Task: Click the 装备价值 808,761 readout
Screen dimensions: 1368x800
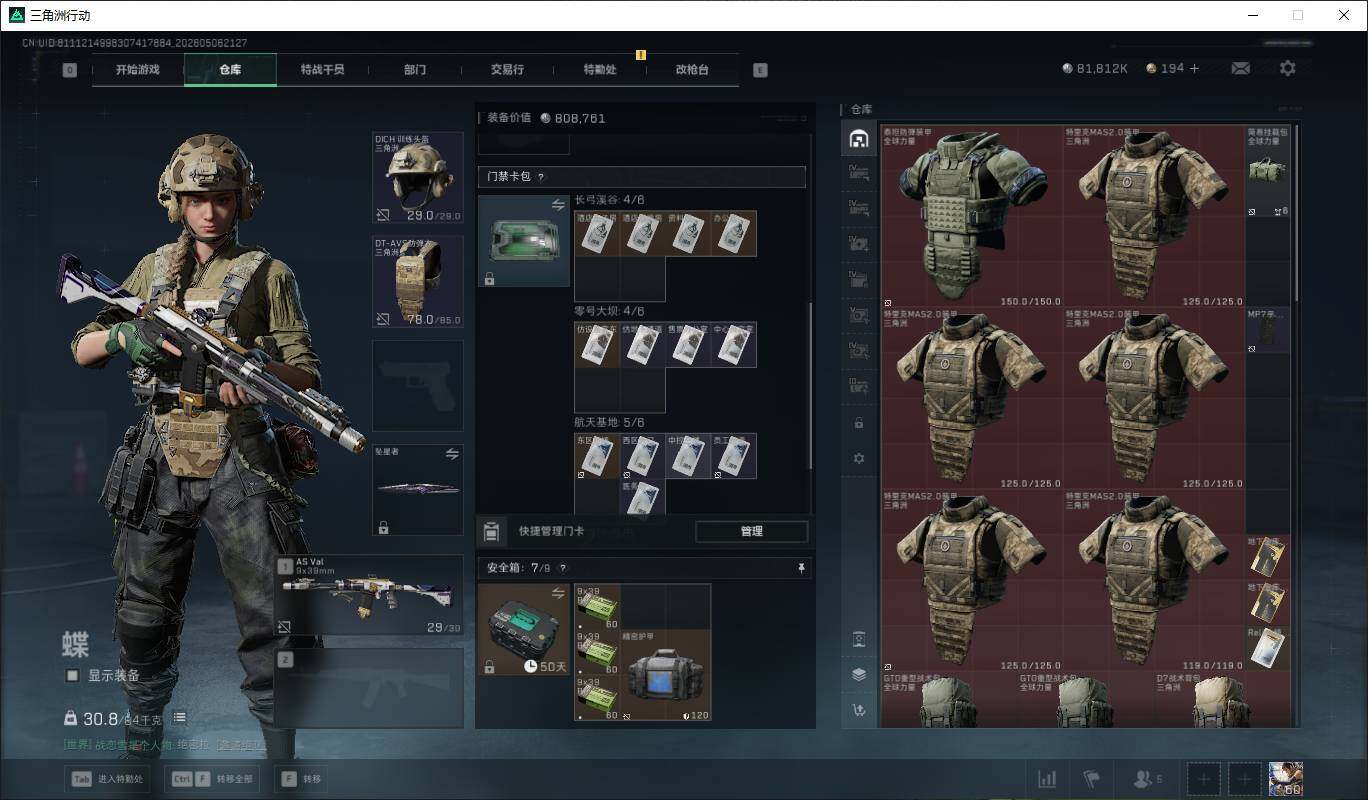Action: pos(546,118)
